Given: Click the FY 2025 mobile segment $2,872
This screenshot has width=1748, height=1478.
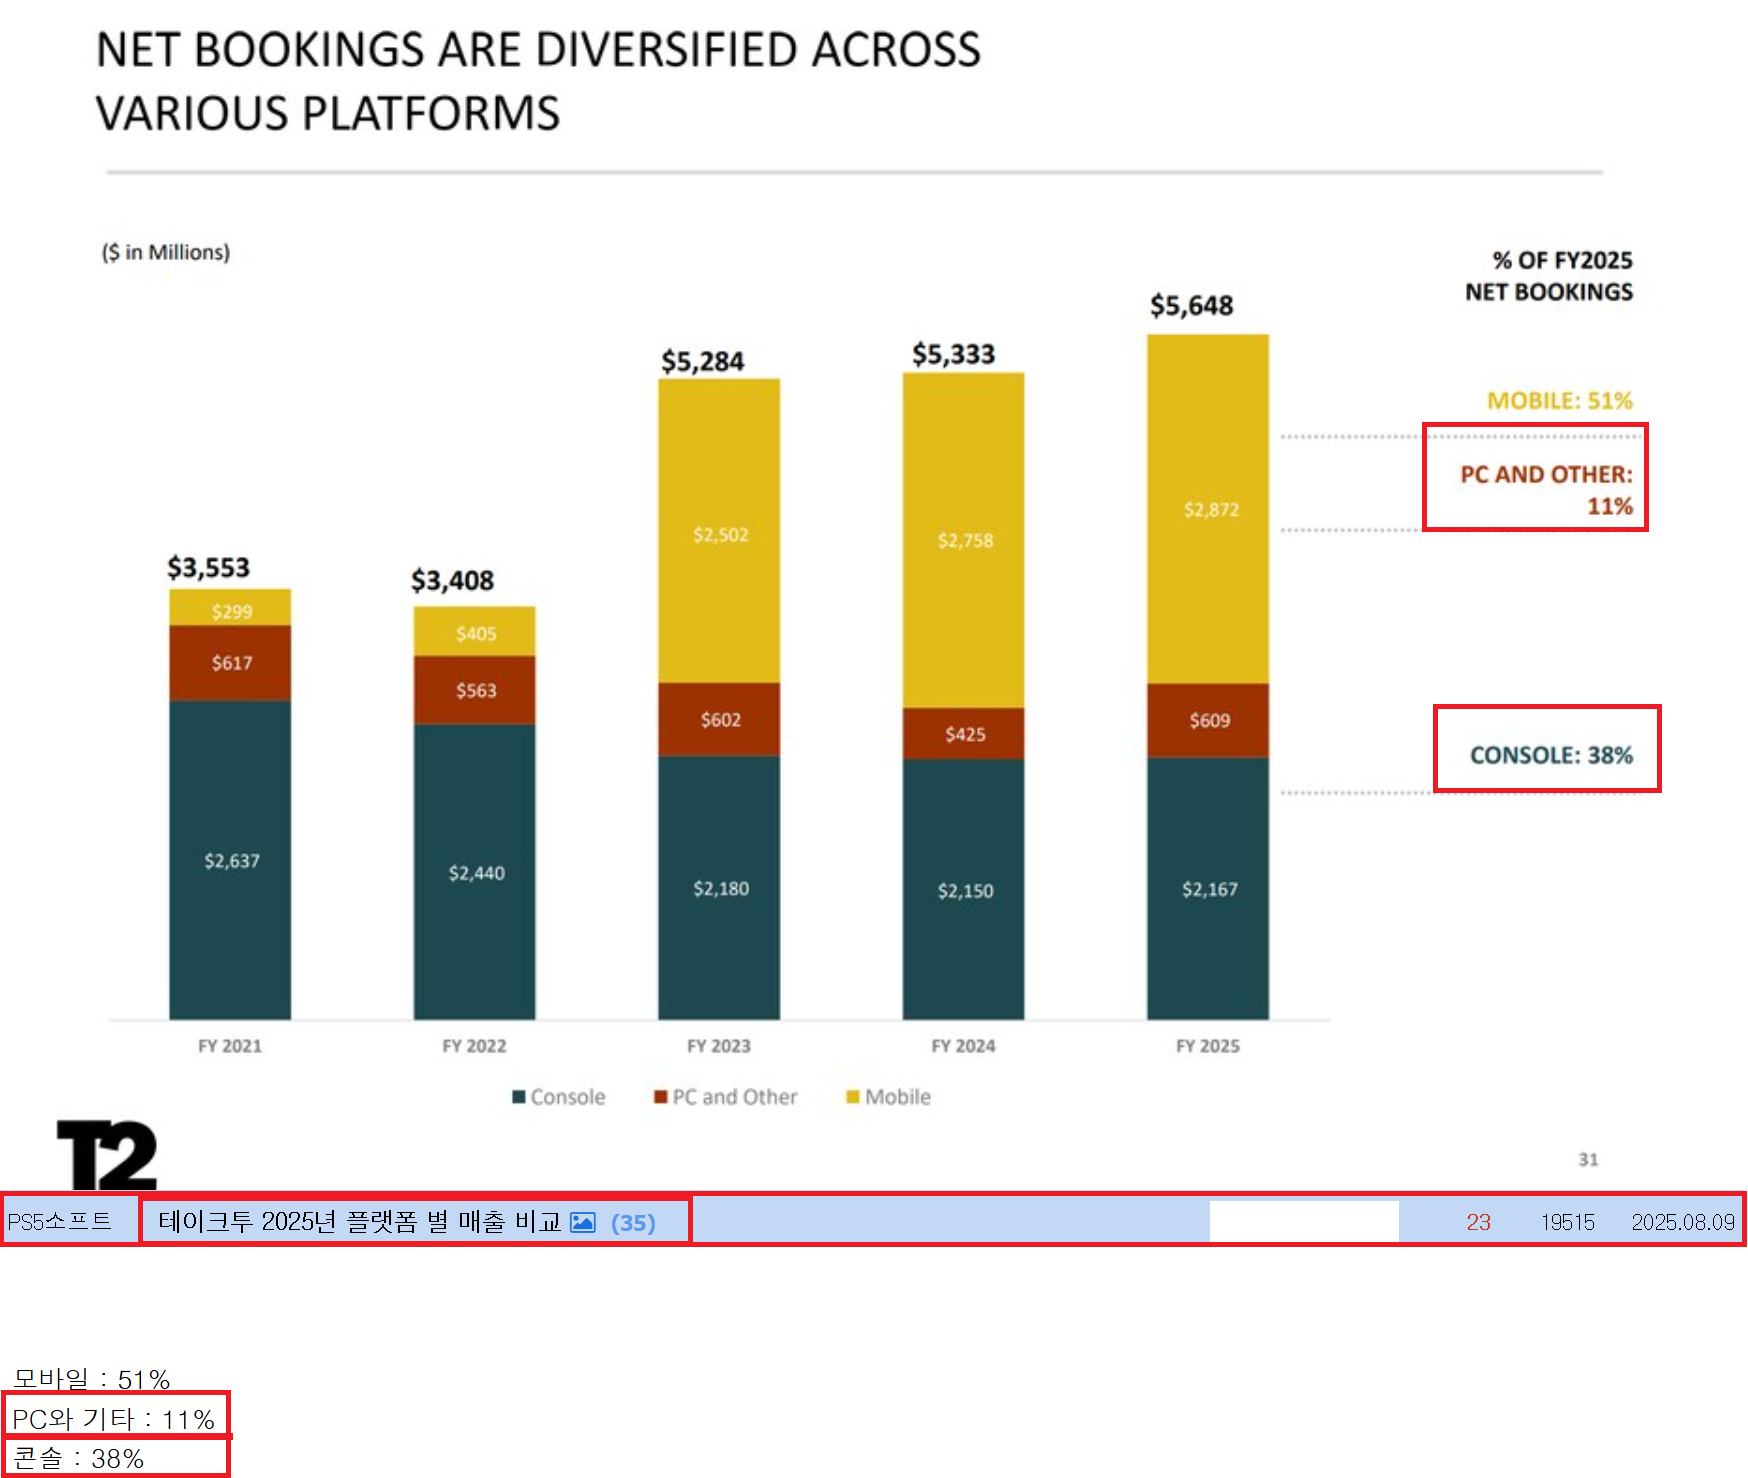Looking at the screenshot, I should coord(1210,509).
